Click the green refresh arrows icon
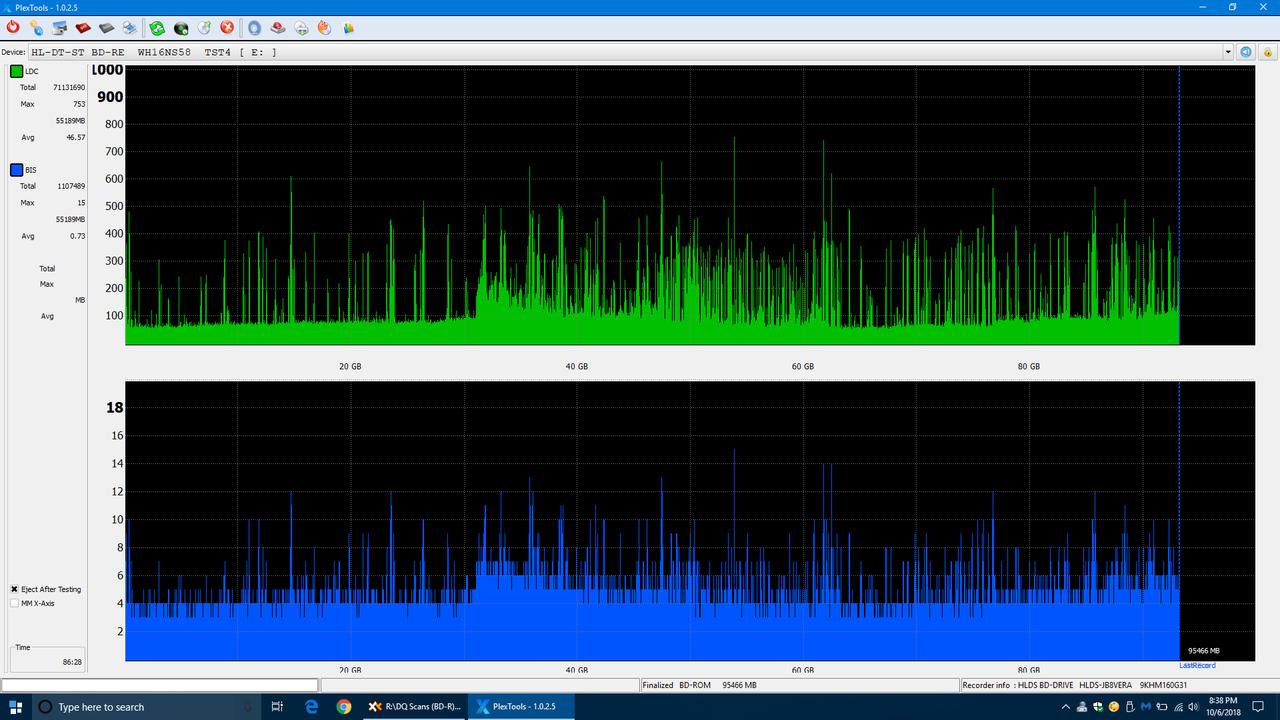Screen dimensions: 1280x720 (x=158, y=28)
